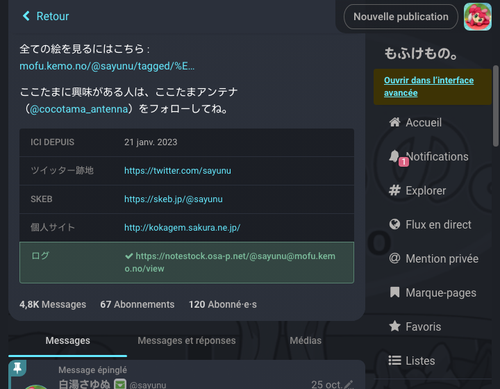Screen dimensions: 500x389
Task: Click the 個人サイト field label
Action: tap(52, 227)
